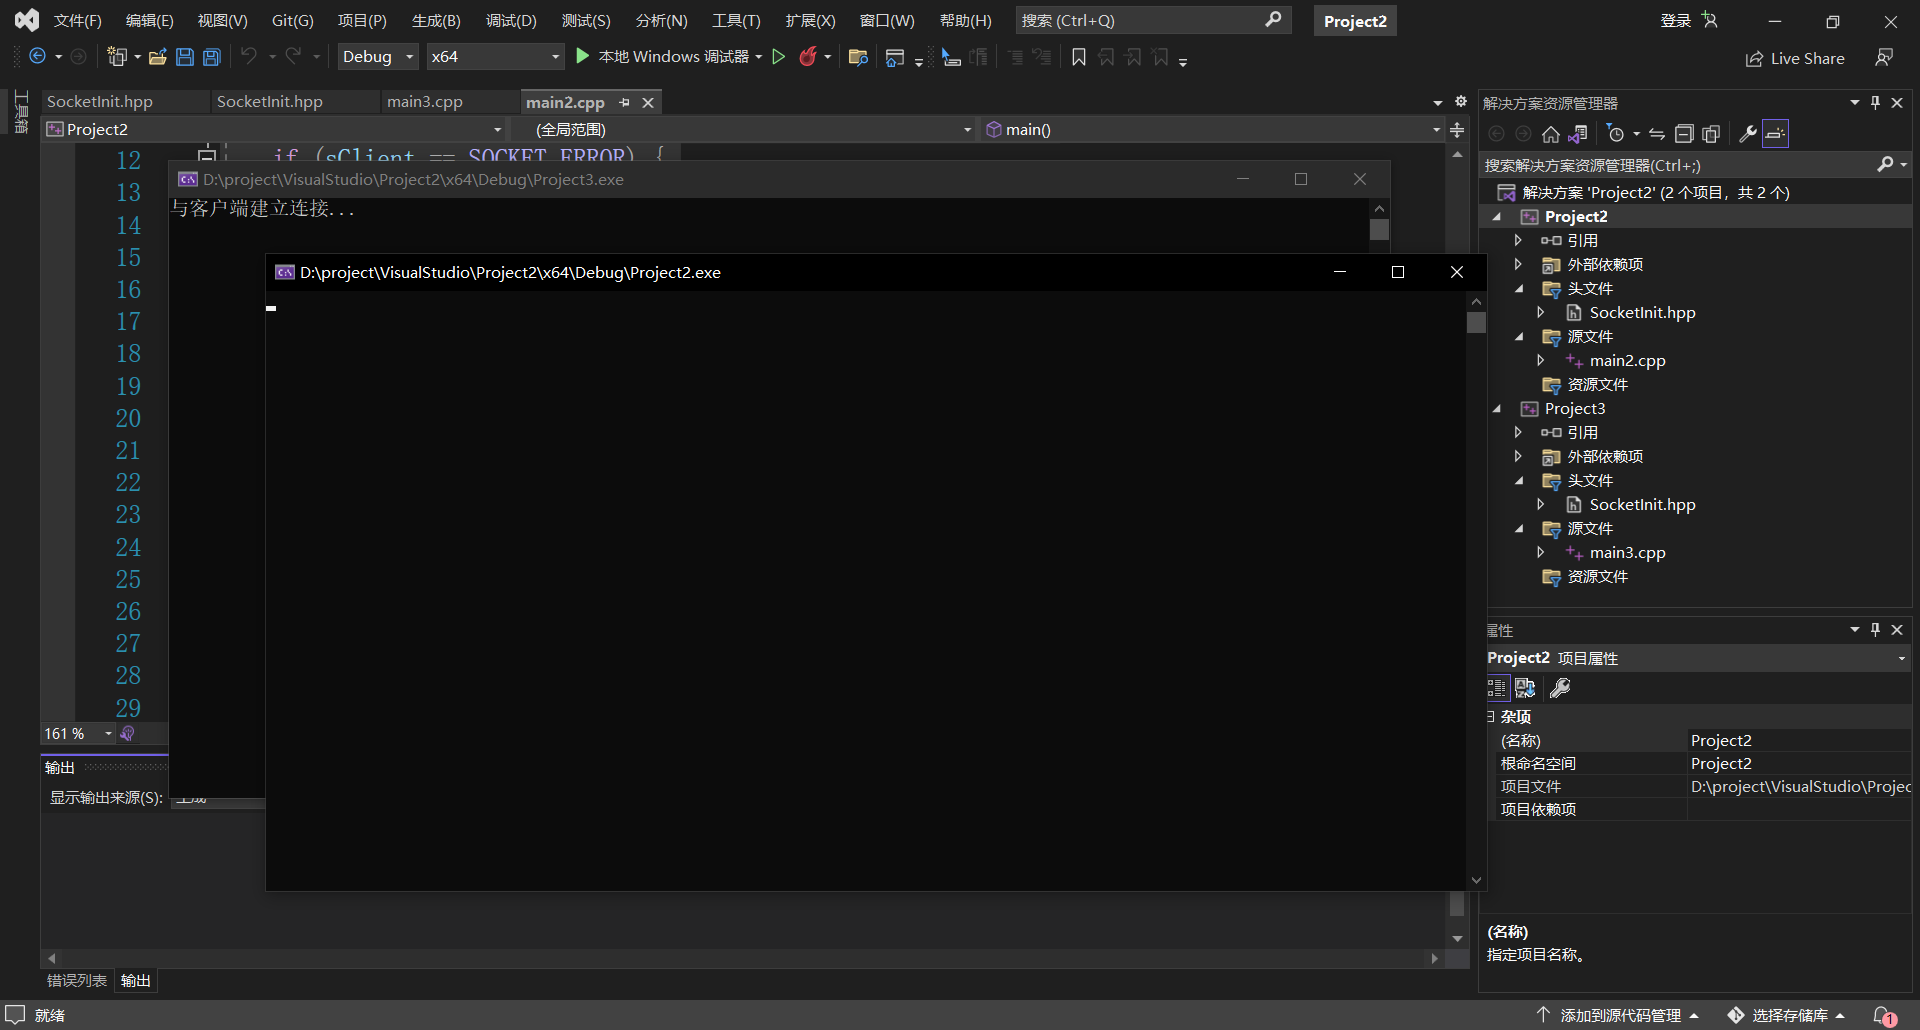Click the Save All toolbar icon
This screenshot has height=1030, width=1920.
tap(212, 57)
